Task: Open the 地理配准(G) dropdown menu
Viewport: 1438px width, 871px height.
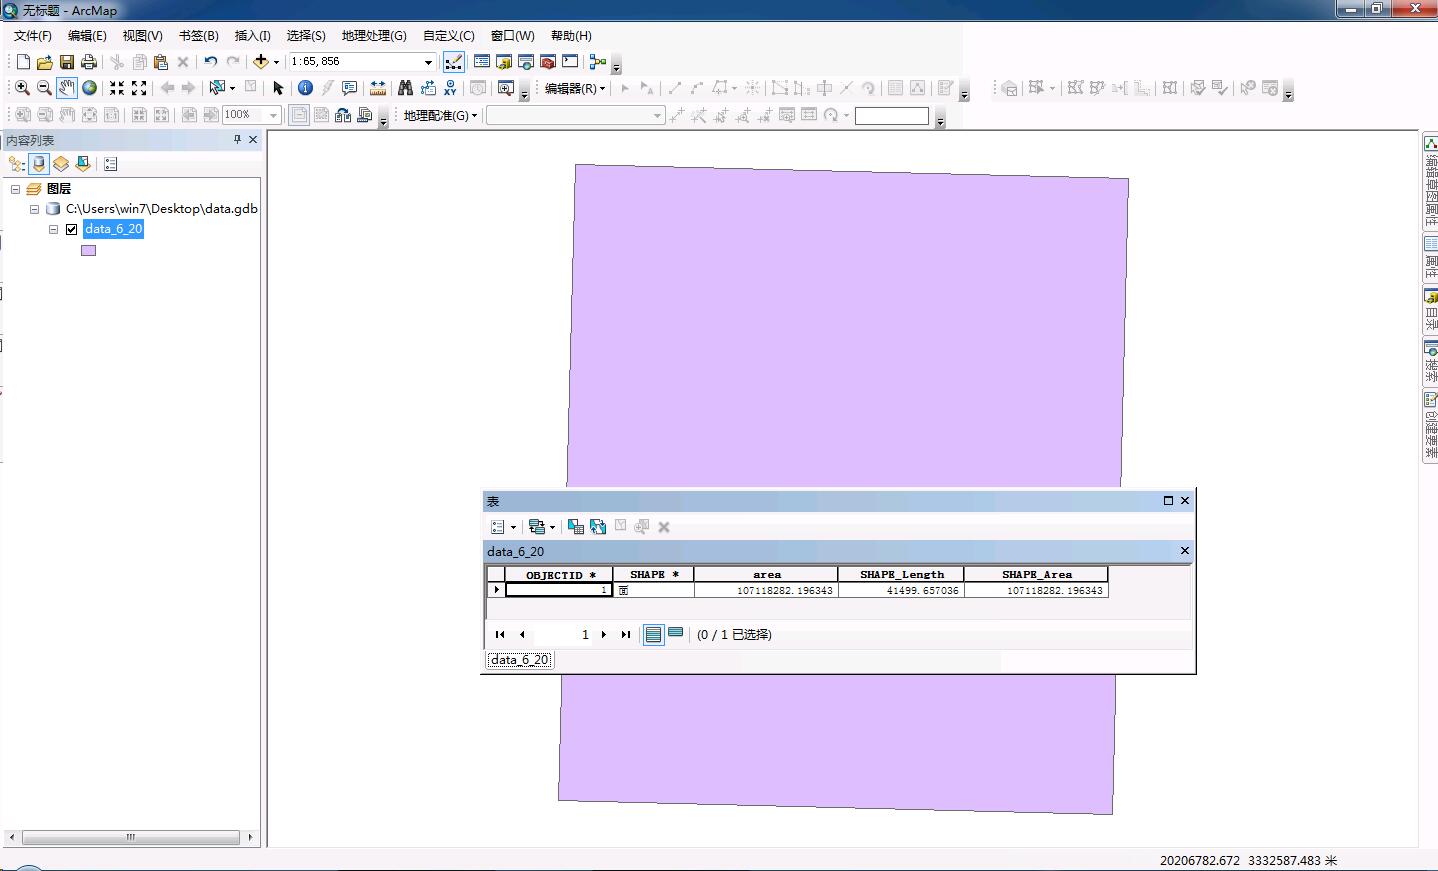Action: [x=440, y=115]
